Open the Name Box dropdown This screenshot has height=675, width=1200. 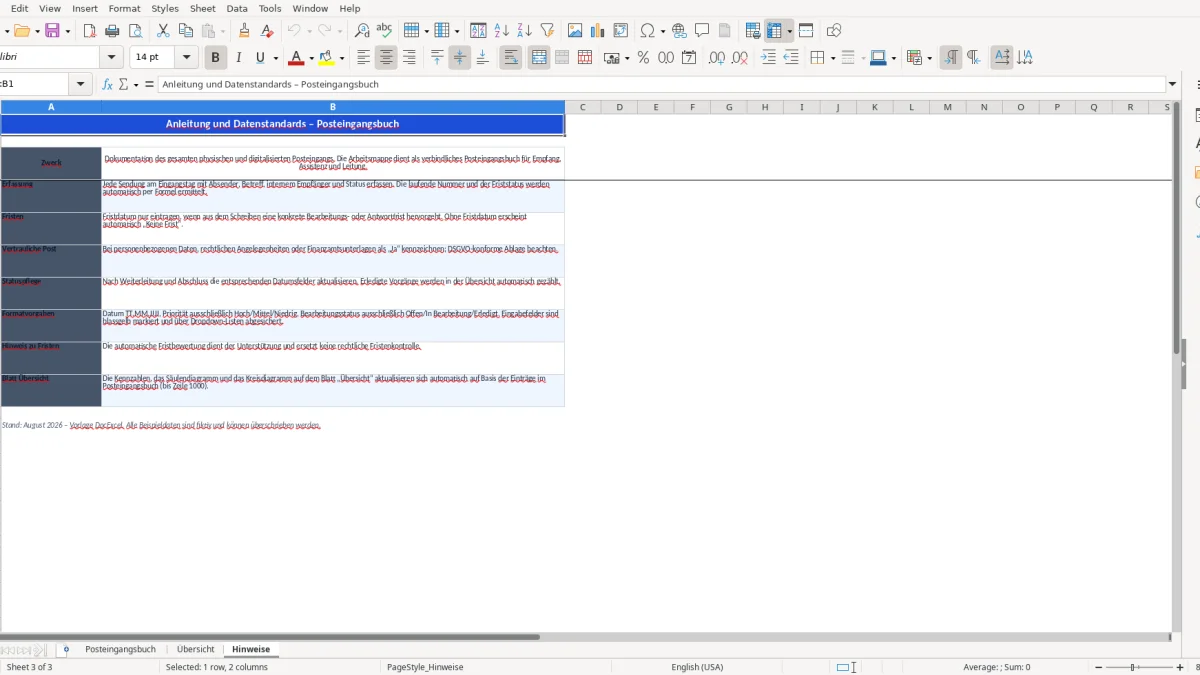pos(81,84)
